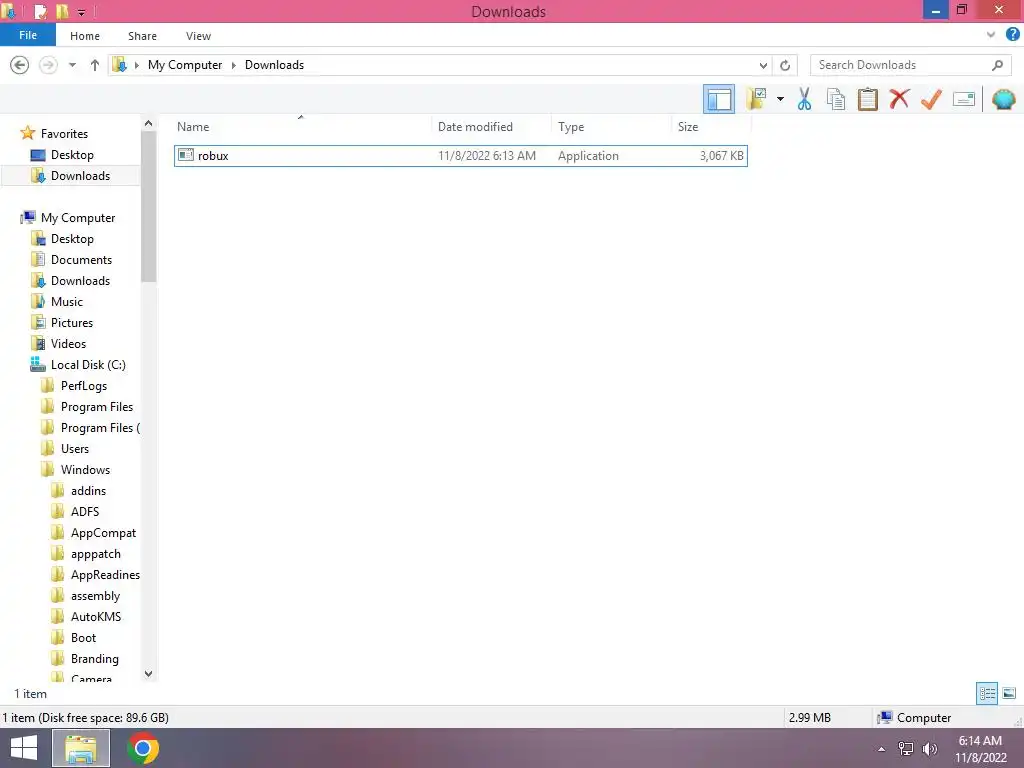
Task: Click the Search Downloads input field
Action: coord(910,65)
